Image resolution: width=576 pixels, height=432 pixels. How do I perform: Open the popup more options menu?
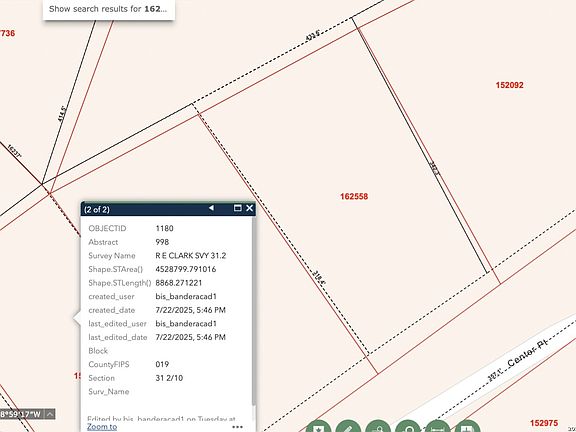coord(238,427)
